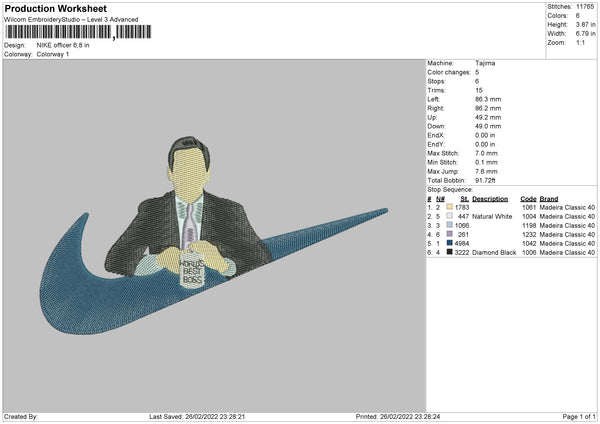Click the Max Stitch value 7.0 mm

pos(486,153)
